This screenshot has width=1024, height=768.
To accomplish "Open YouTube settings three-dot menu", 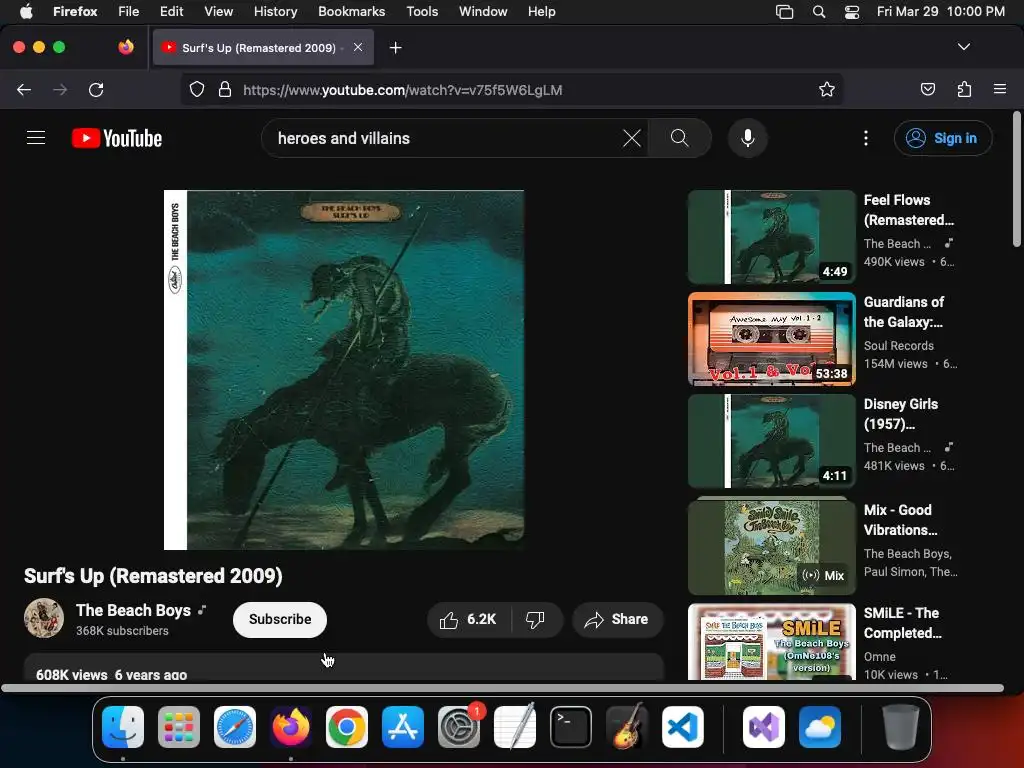I will [x=866, y=138].
